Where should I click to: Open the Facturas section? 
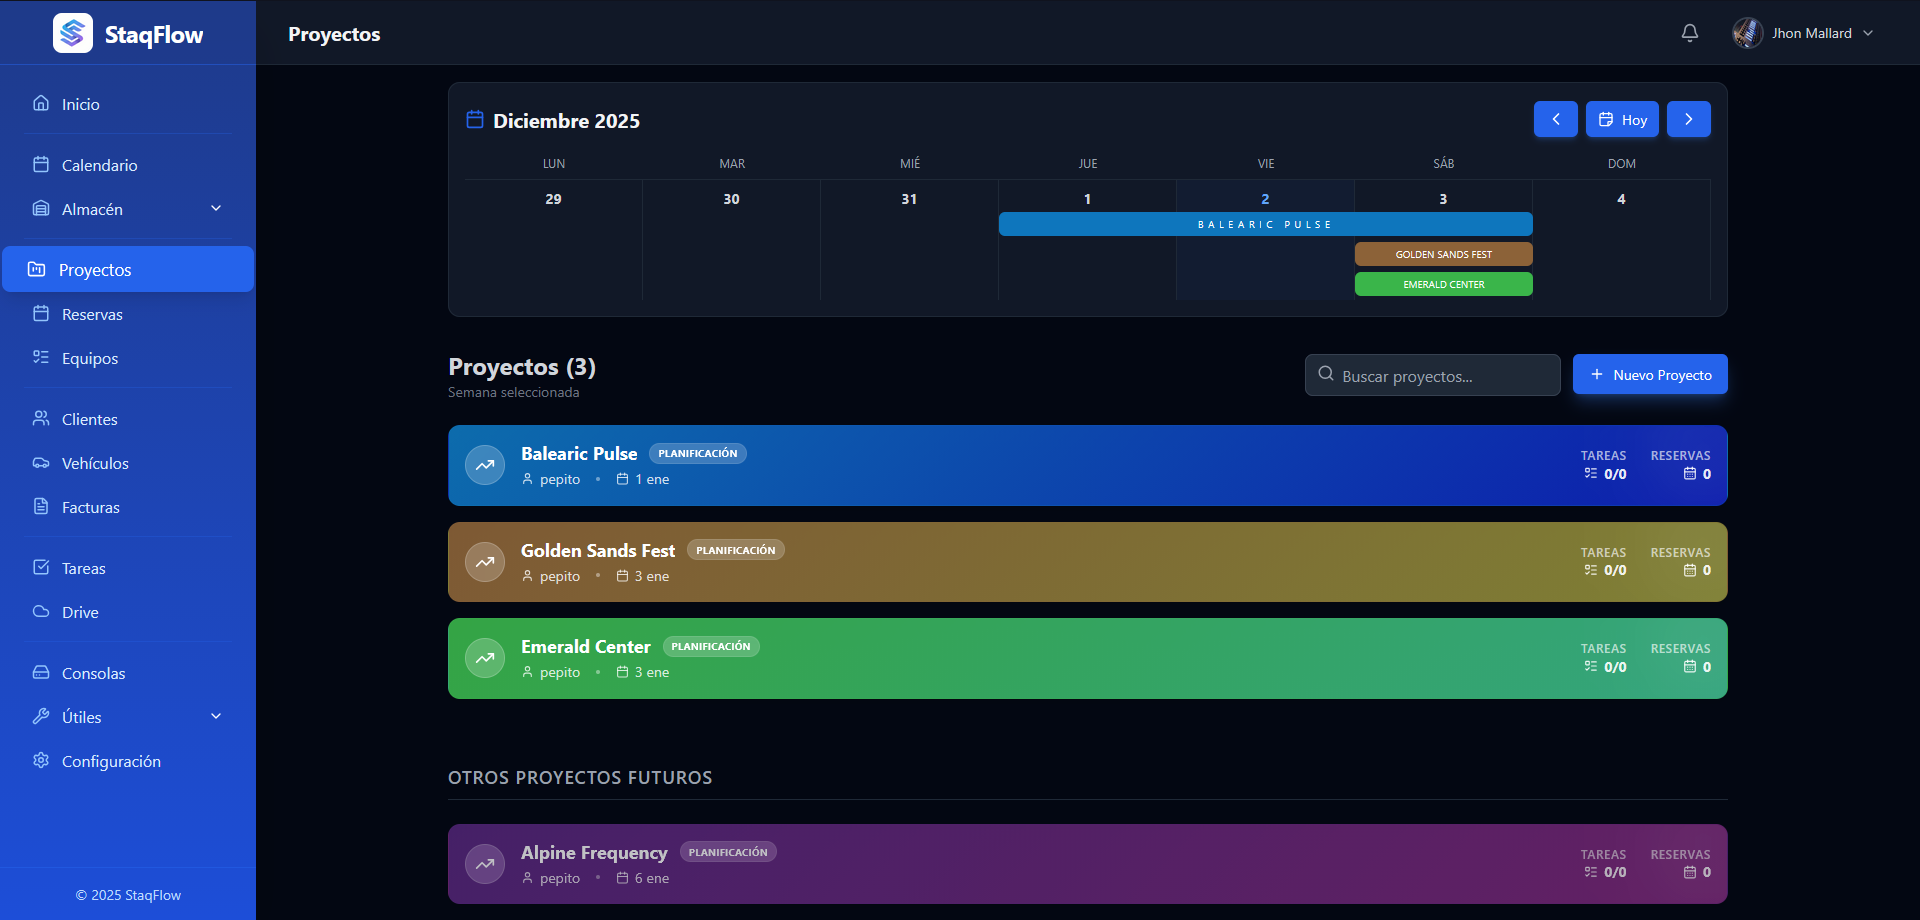click(90, 507)
